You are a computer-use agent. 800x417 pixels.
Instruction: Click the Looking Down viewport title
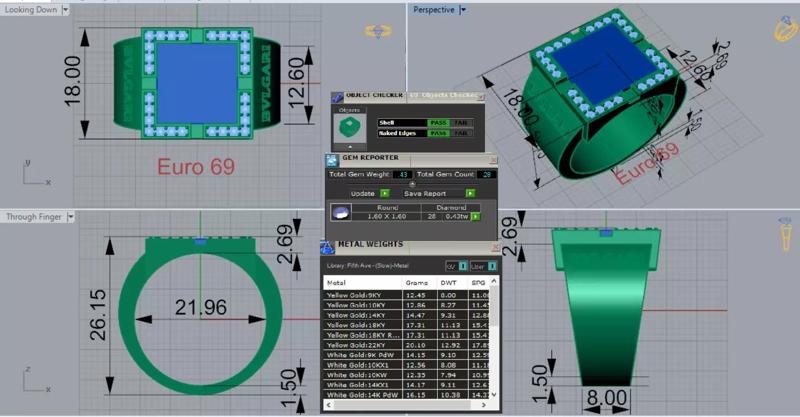click(31, 10)
